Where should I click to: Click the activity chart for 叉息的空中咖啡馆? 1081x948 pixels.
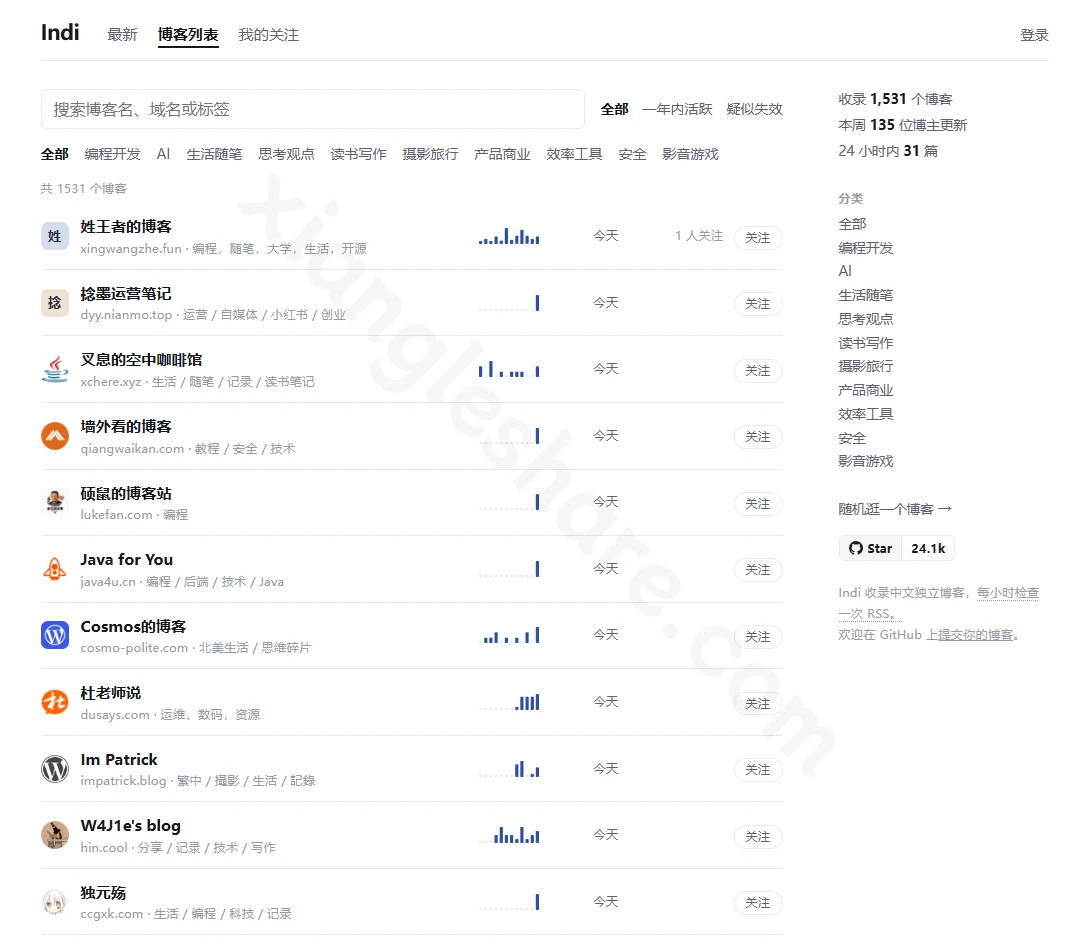coord(509,369)
